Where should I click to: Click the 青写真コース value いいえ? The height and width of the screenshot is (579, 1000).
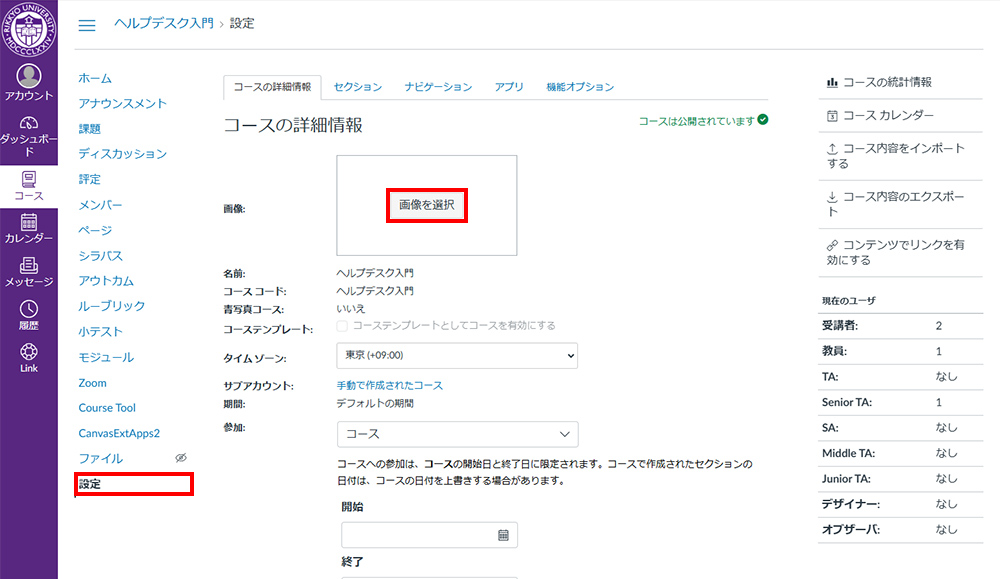coord(351,309)
